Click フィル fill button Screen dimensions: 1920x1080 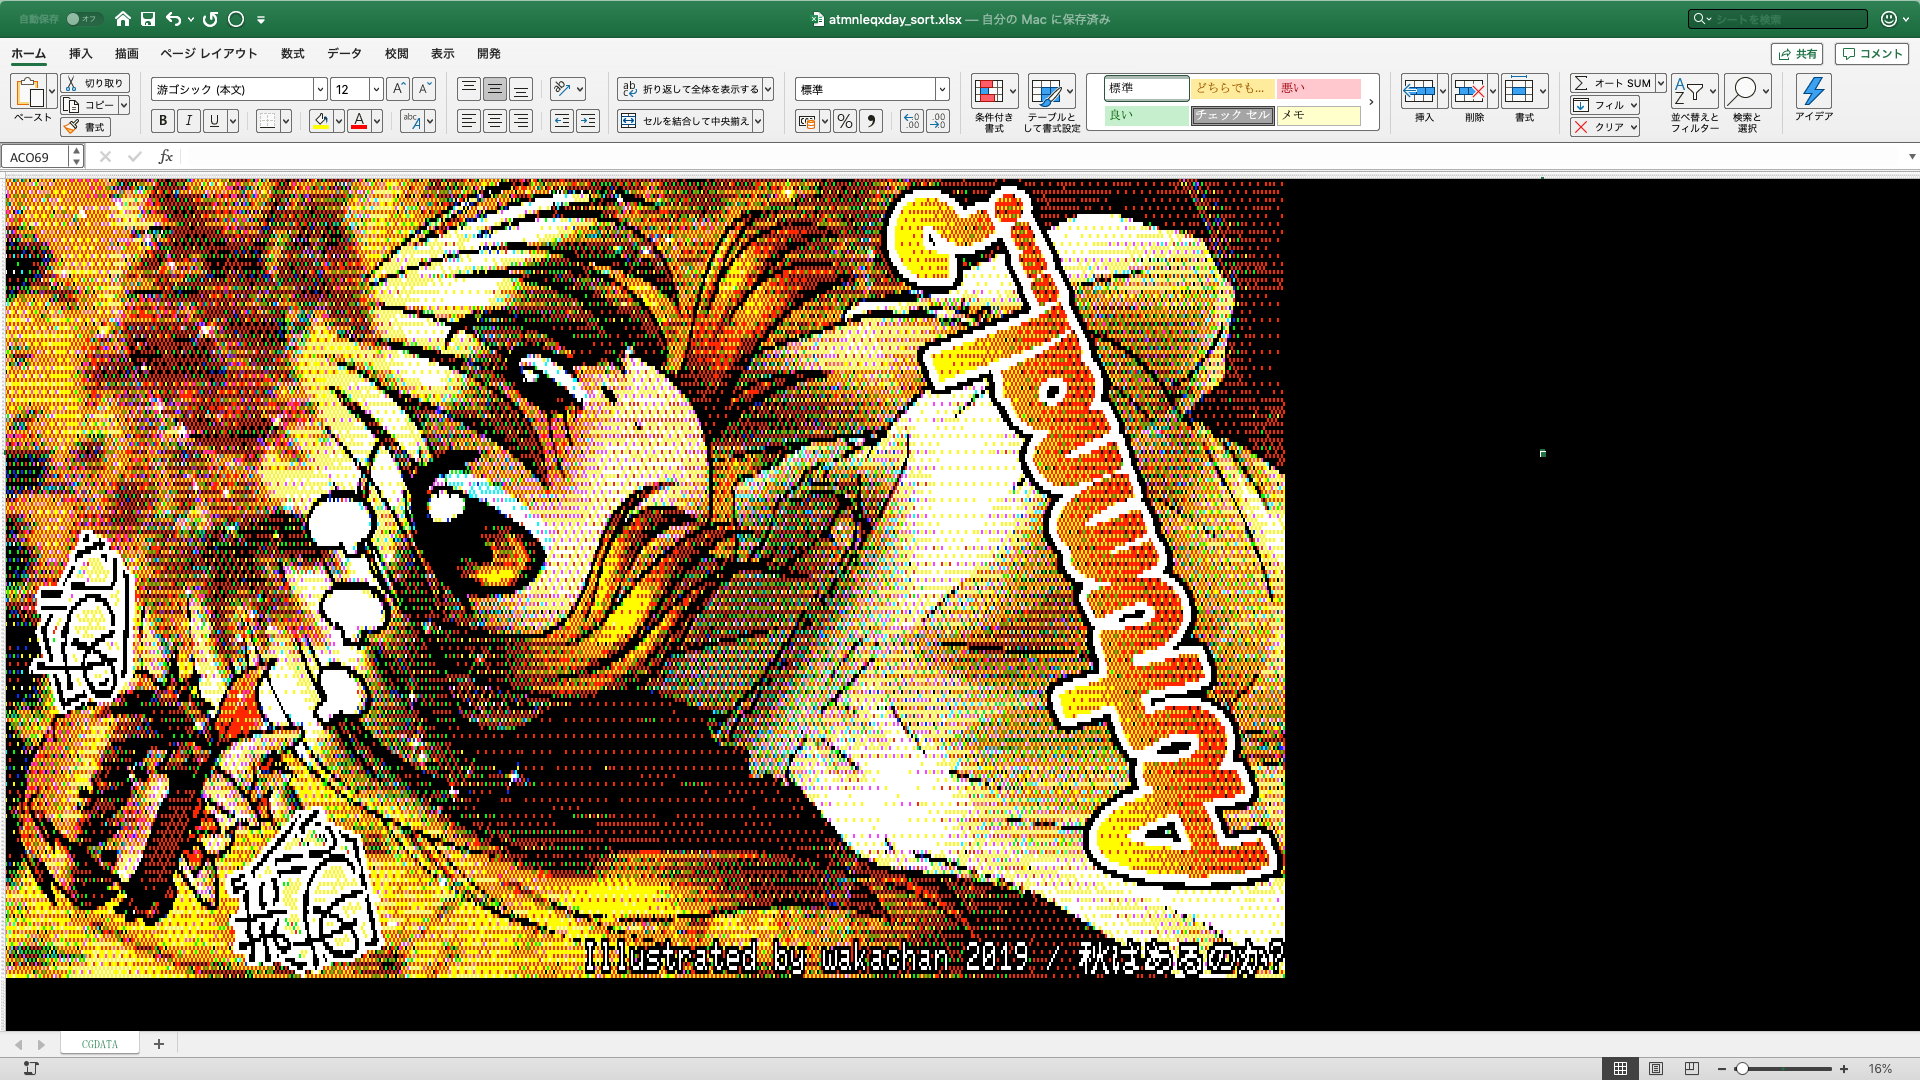pos(1604,105)
